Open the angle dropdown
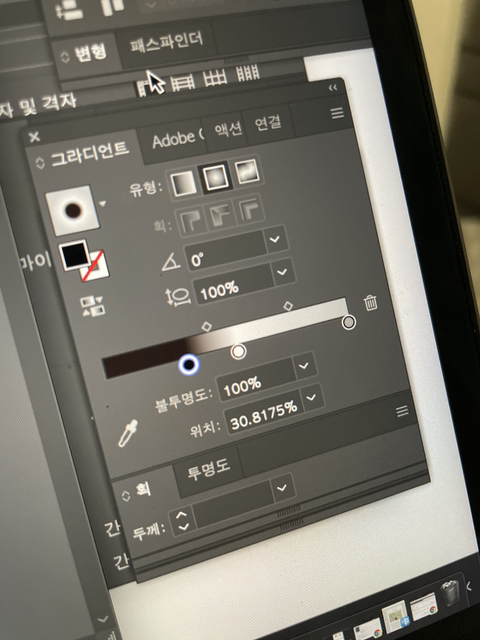 276,239
